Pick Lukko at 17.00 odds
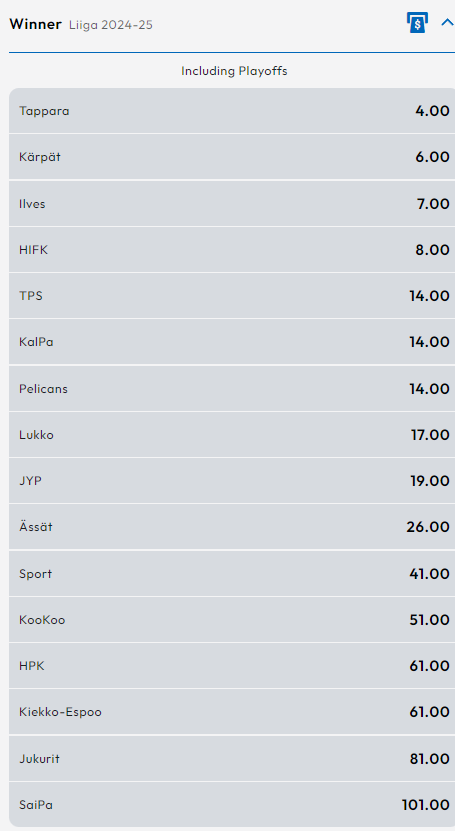455x831 pixels. click(232, 435)
